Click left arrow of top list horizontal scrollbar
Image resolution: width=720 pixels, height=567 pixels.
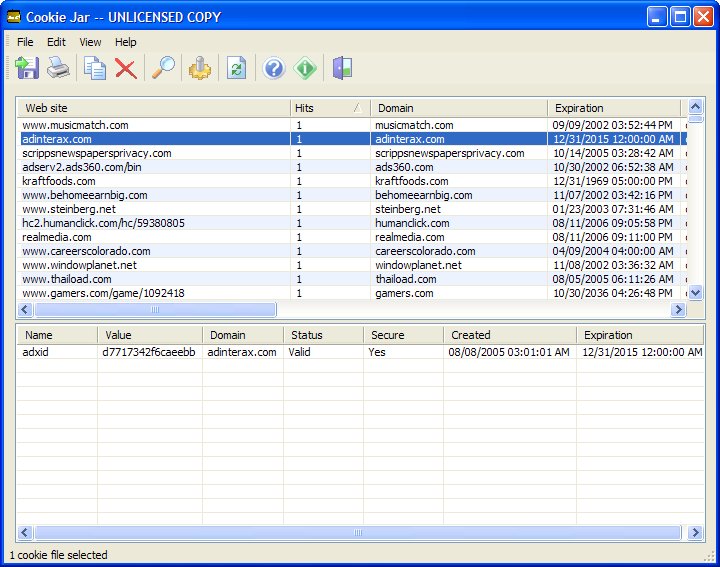tap(25, 309)
